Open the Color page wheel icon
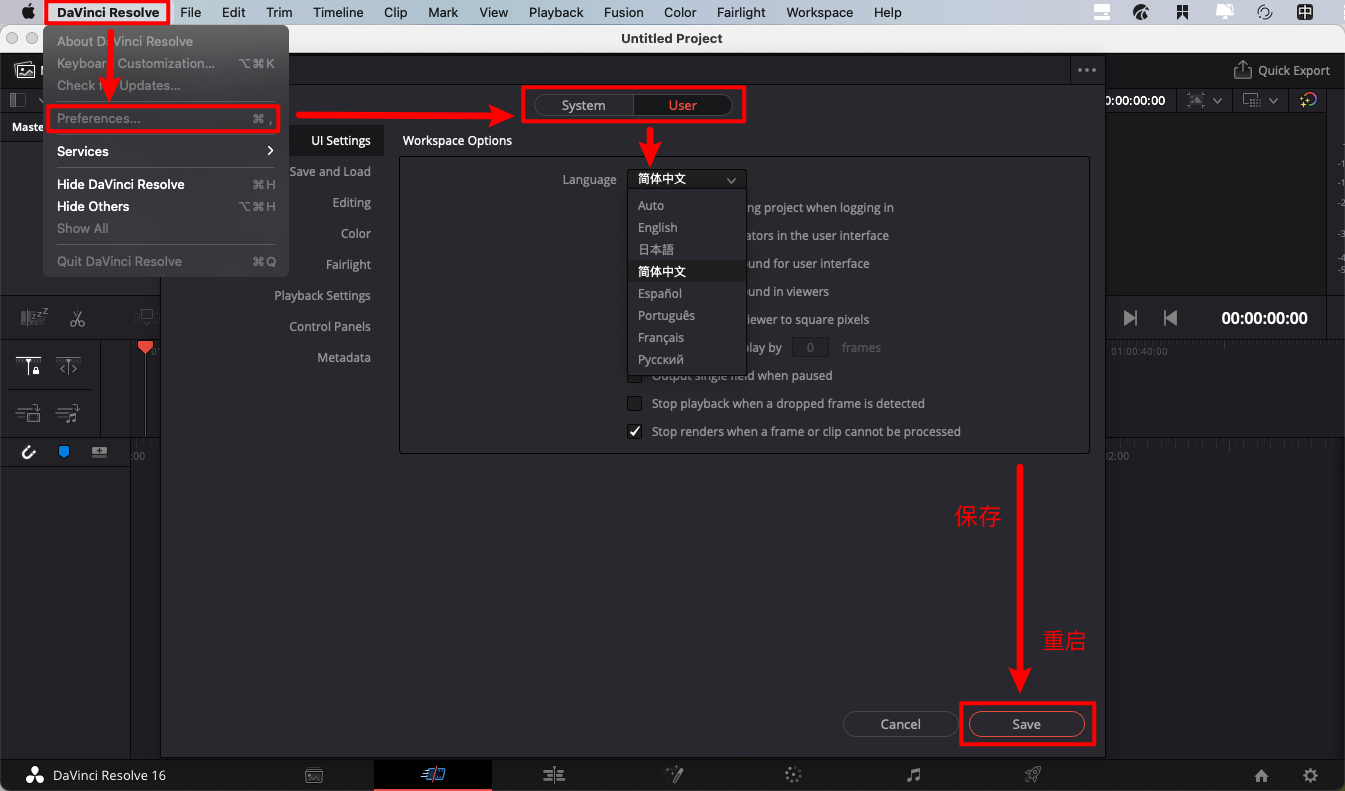 pyautogui.click(x=793, y=775)
